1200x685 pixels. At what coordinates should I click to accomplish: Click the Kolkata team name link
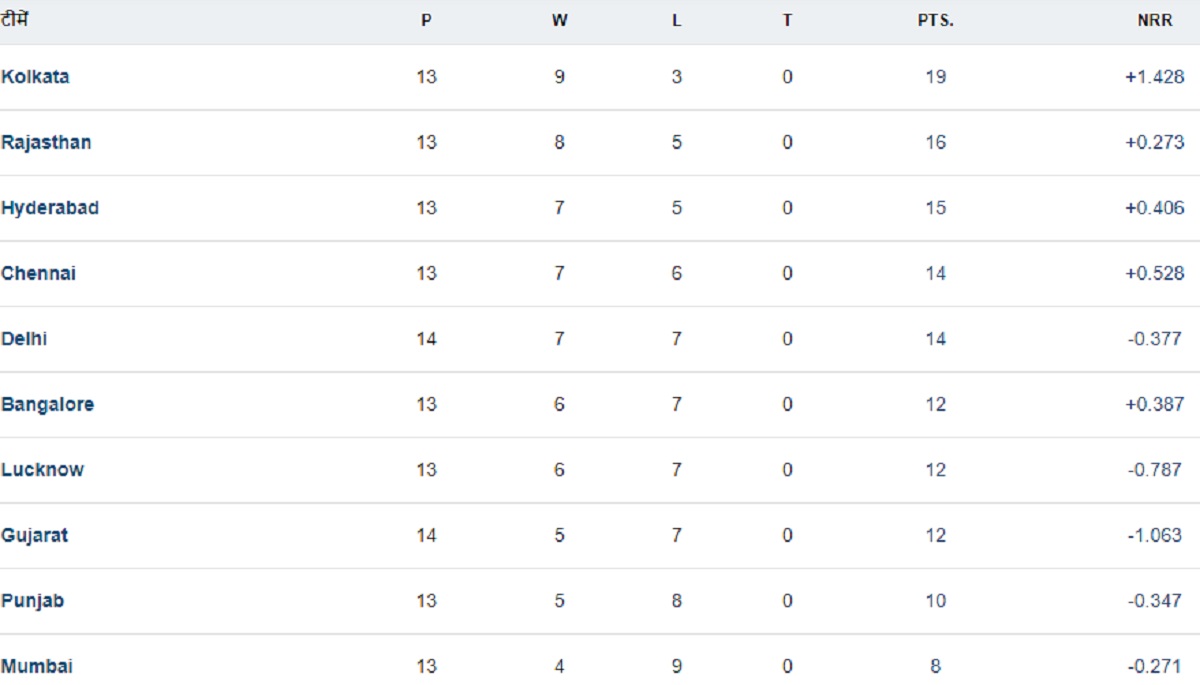36,77
